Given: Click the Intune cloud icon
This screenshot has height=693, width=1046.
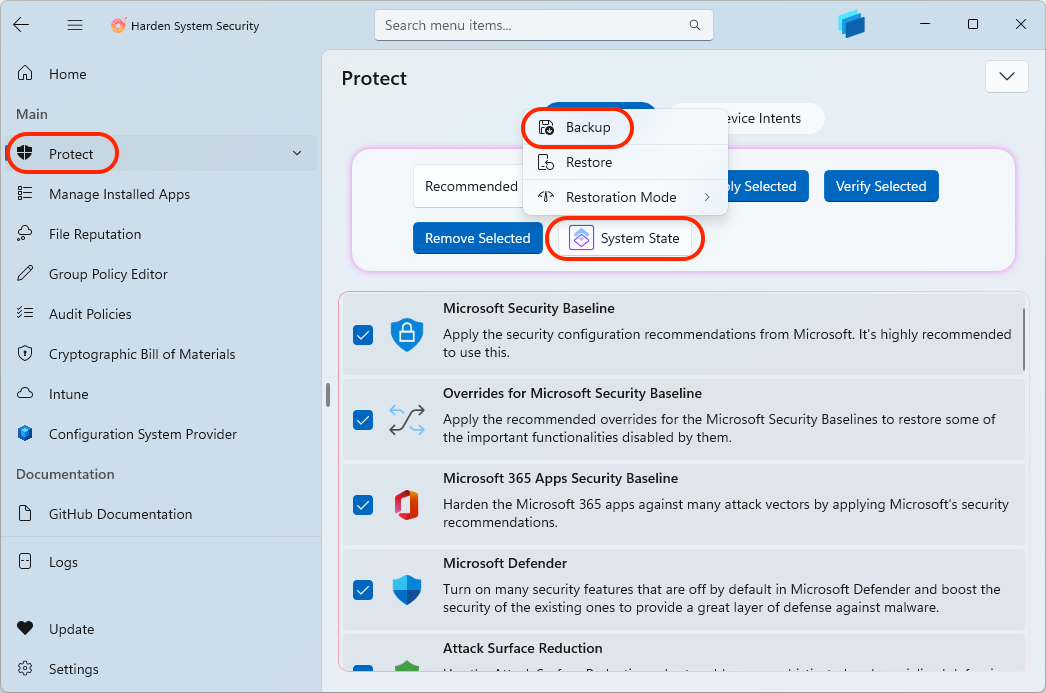Looking at the screenshot, I should [25, 394].
